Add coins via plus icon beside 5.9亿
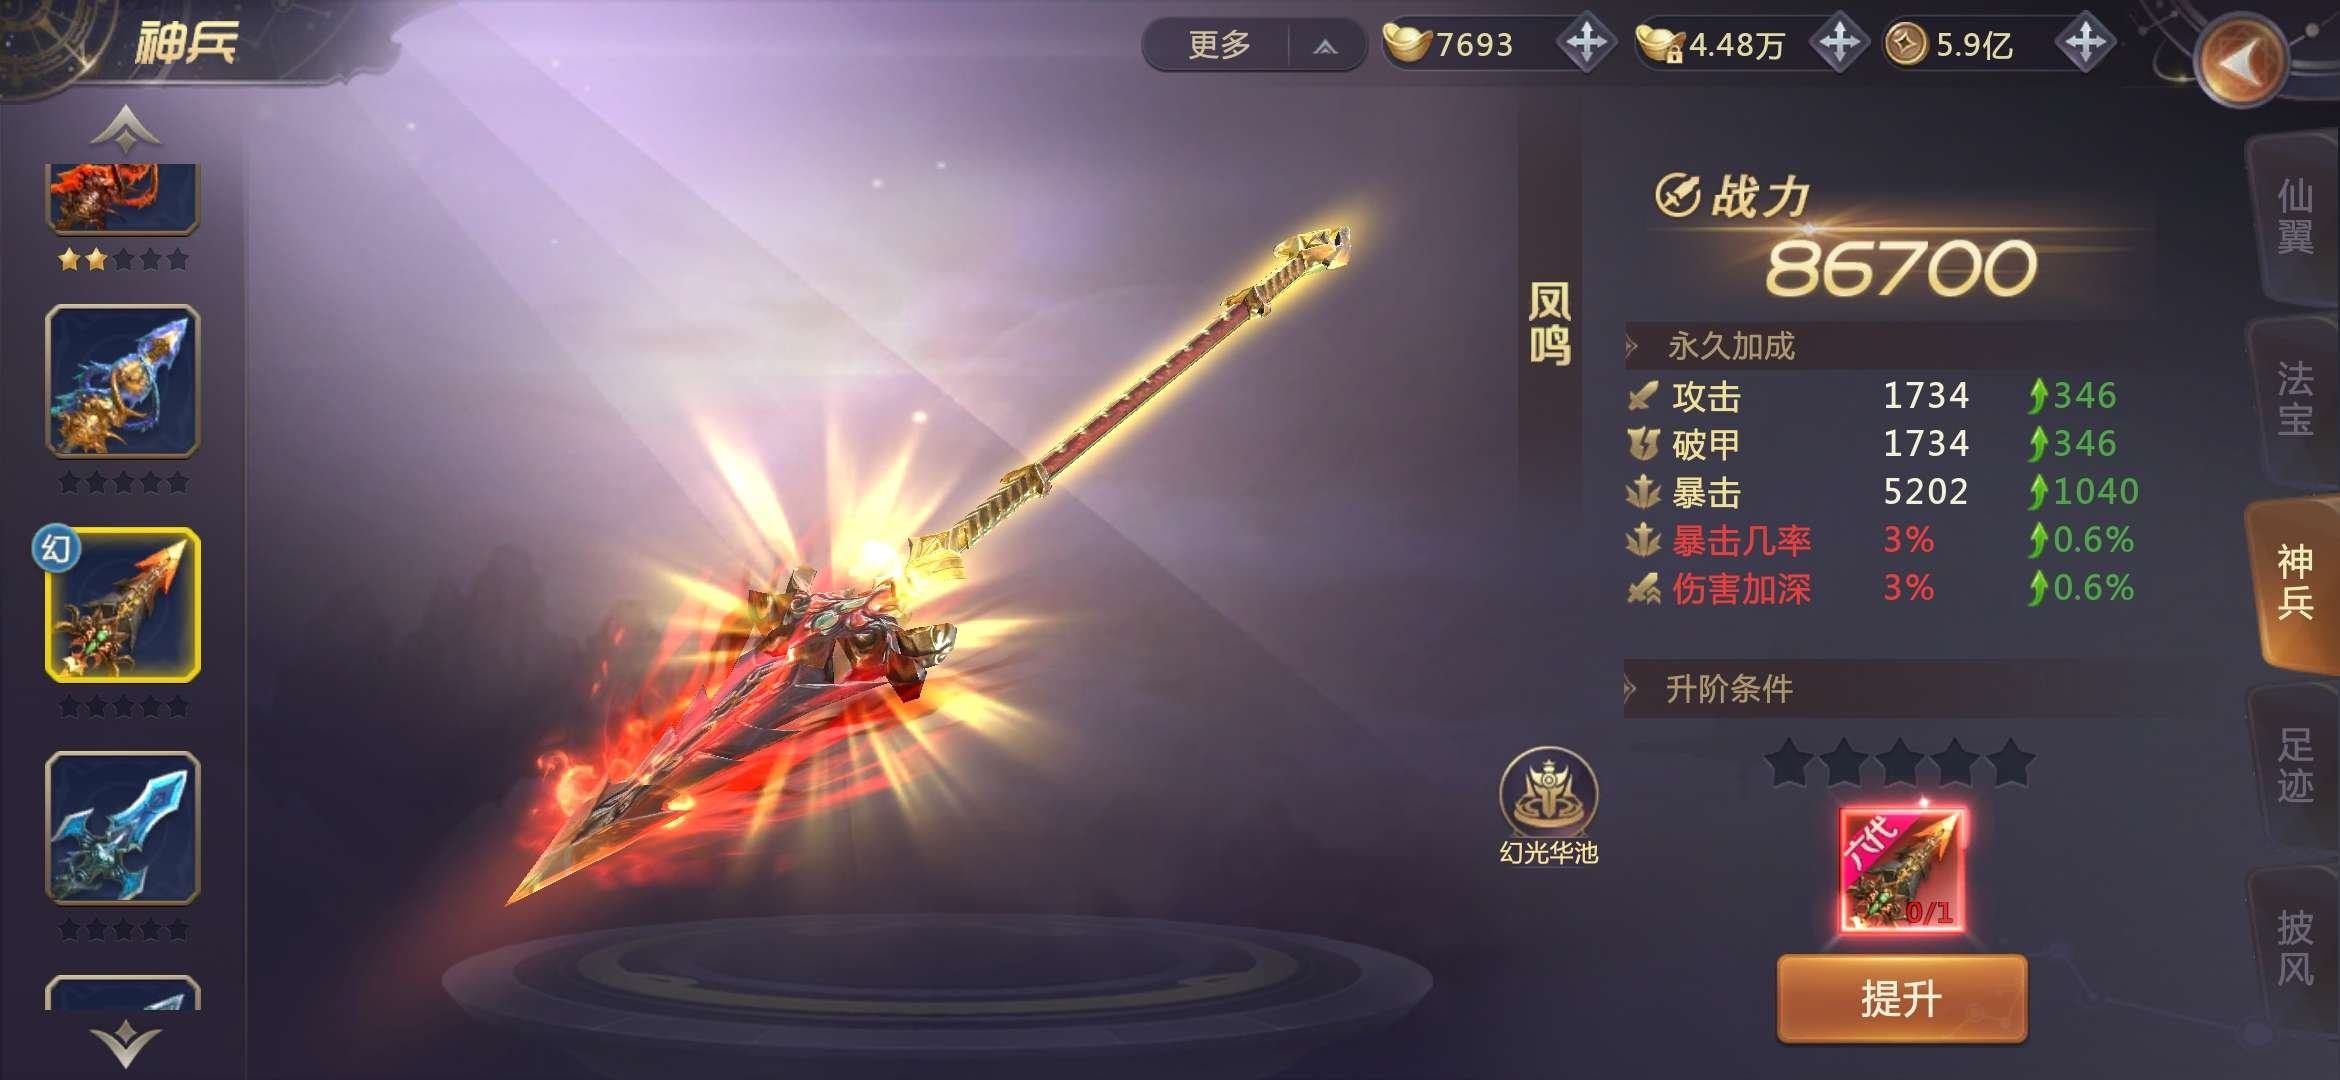This screenshot has height=1080, width=2340. coord(2085,43)
